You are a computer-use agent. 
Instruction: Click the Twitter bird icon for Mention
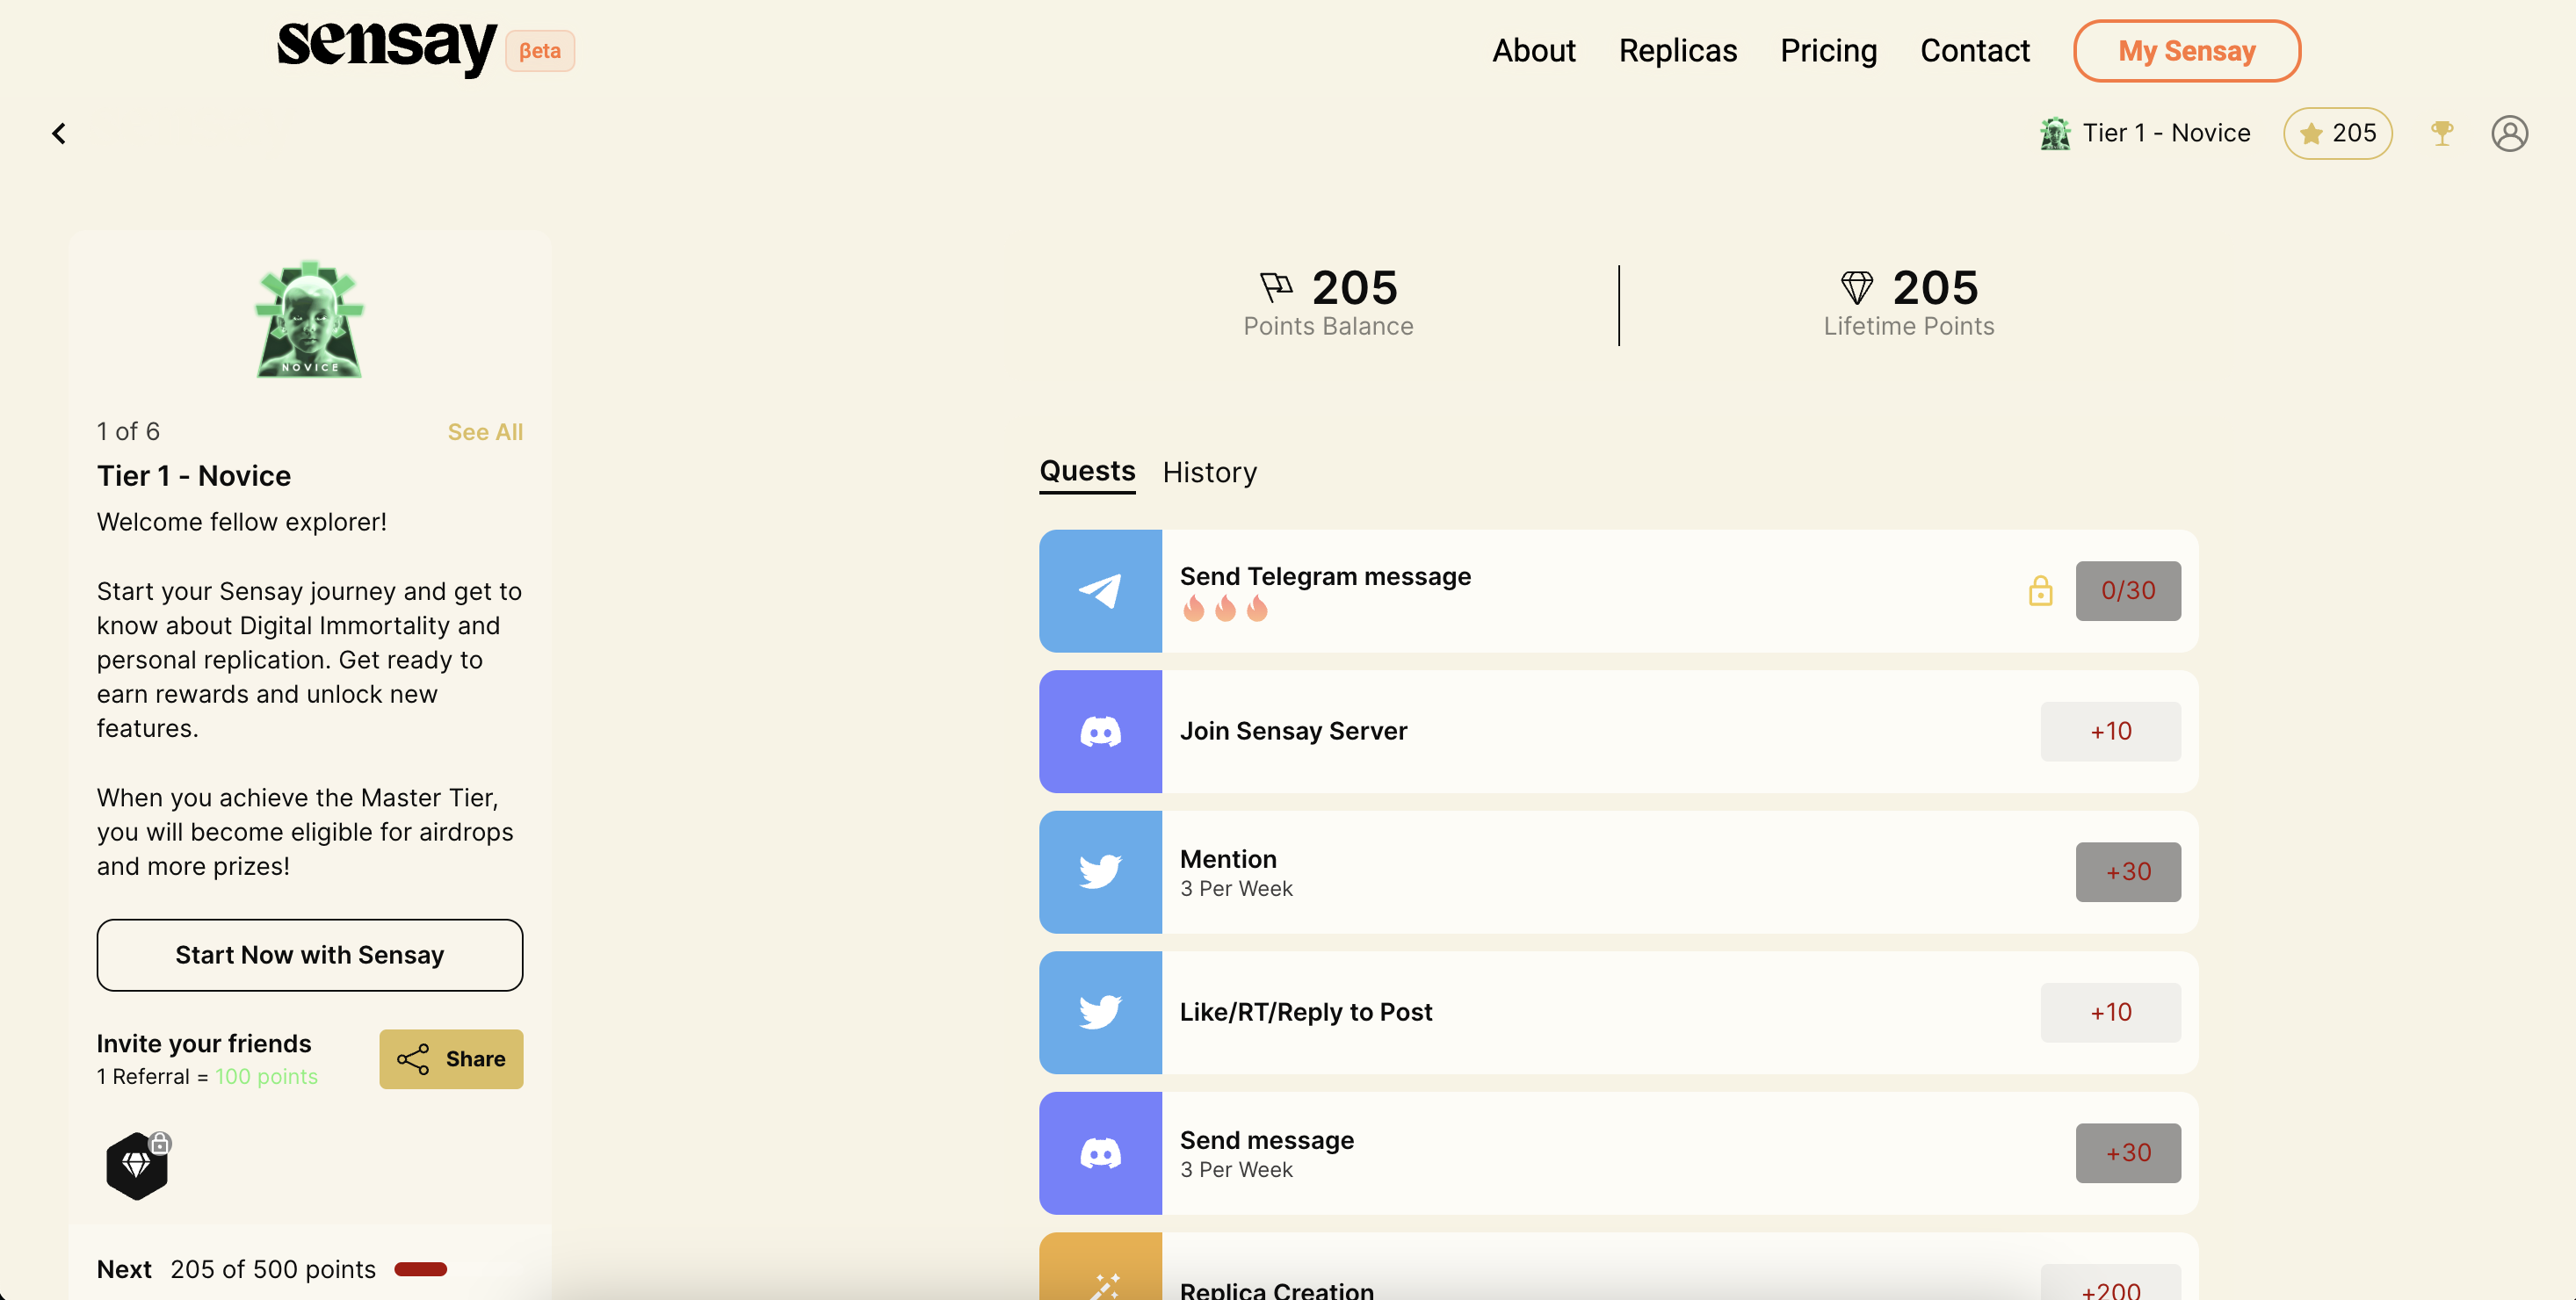tap(1100, 872)
